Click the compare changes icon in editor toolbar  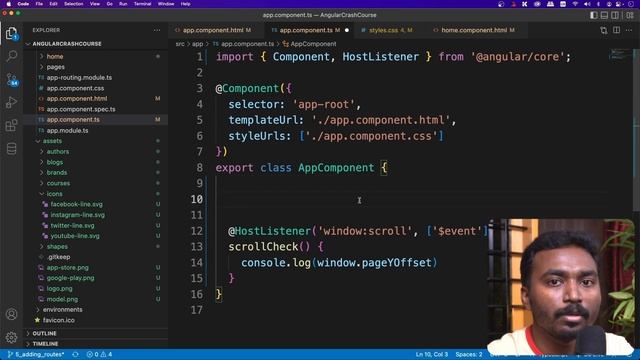(x=604, y=30)
